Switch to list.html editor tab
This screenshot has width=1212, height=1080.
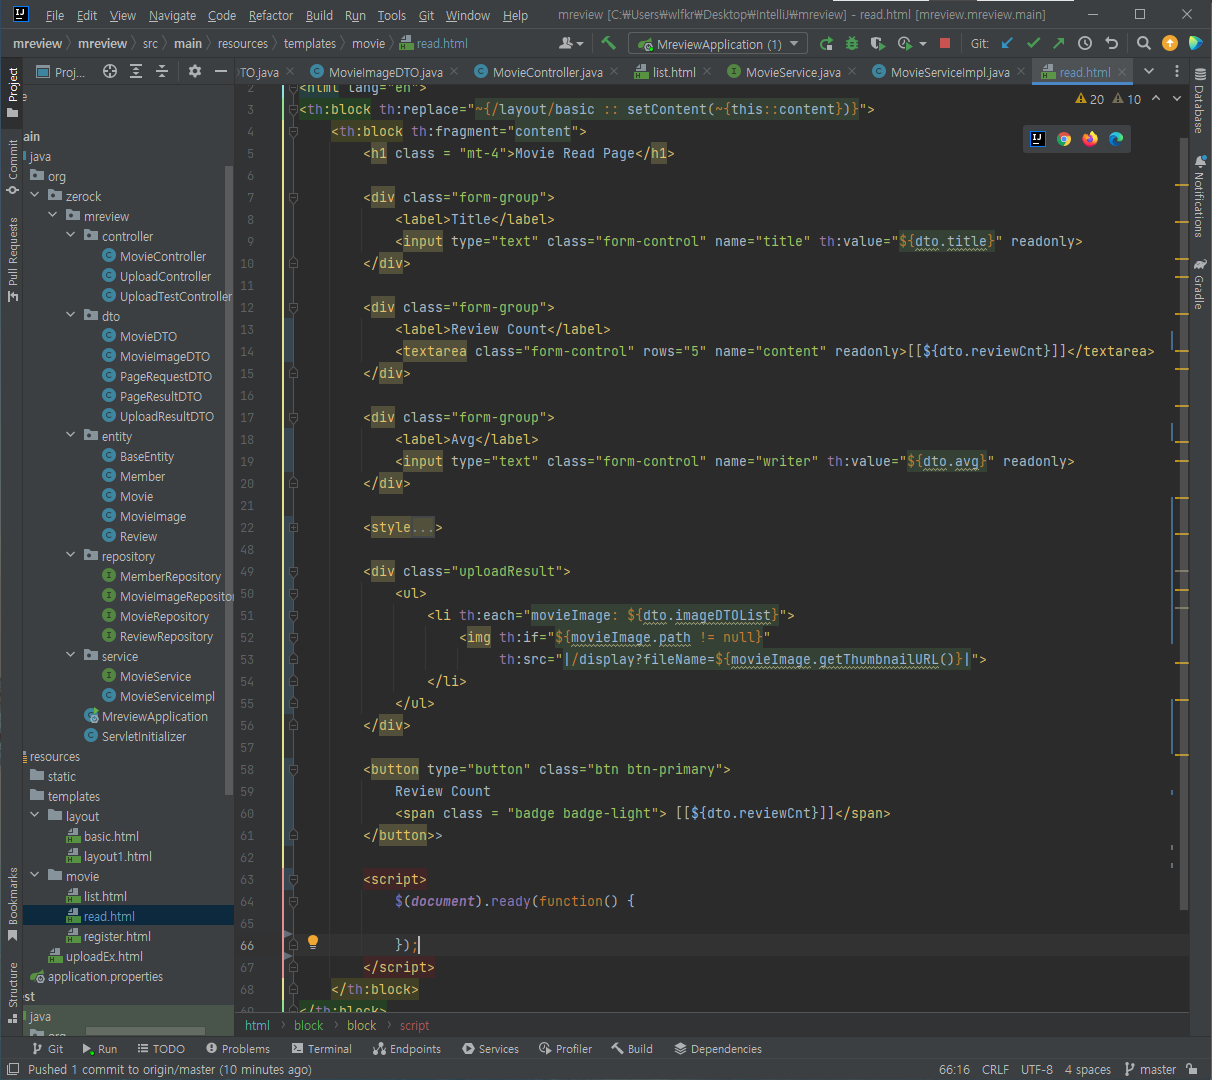click(x=674, y=72)
